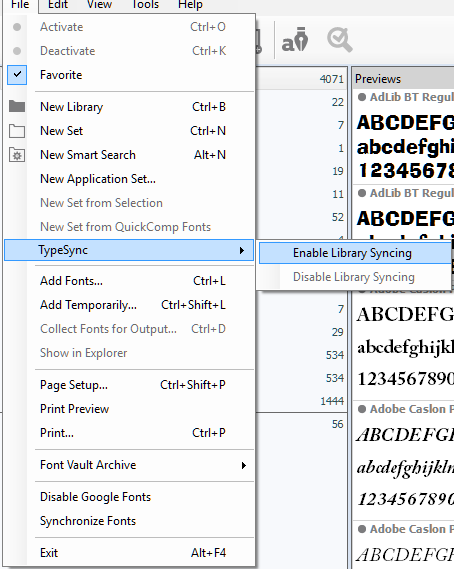
Task: Click the font preview pen icon in toolbar
Action: 295,40
